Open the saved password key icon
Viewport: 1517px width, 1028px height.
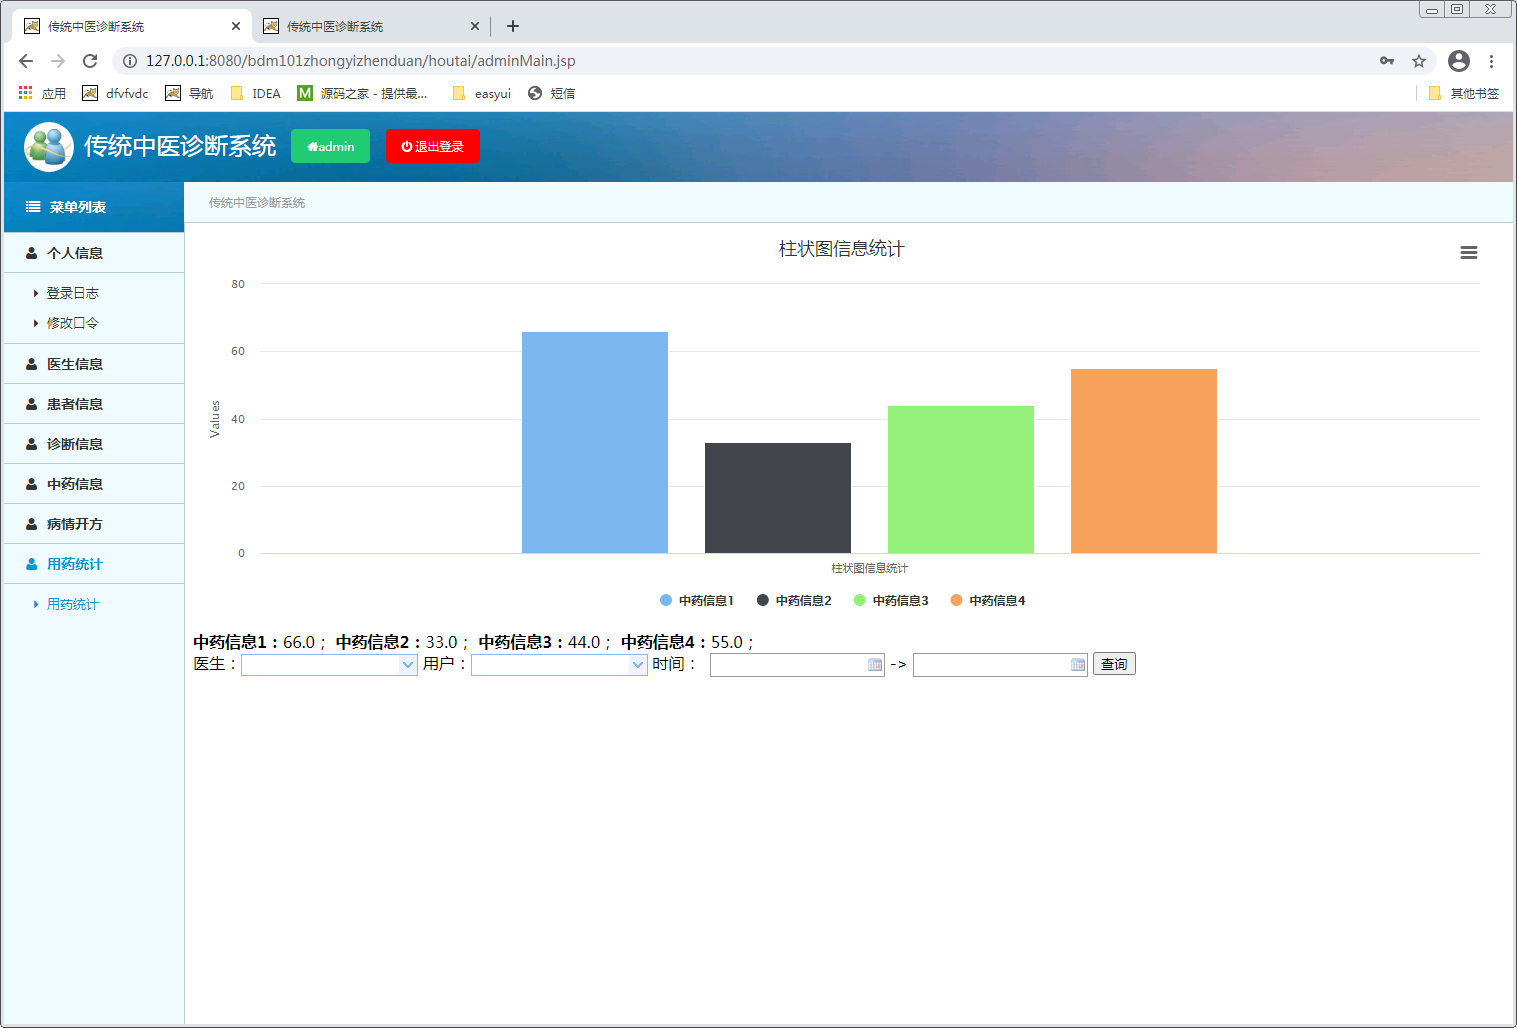point(1387,61)
